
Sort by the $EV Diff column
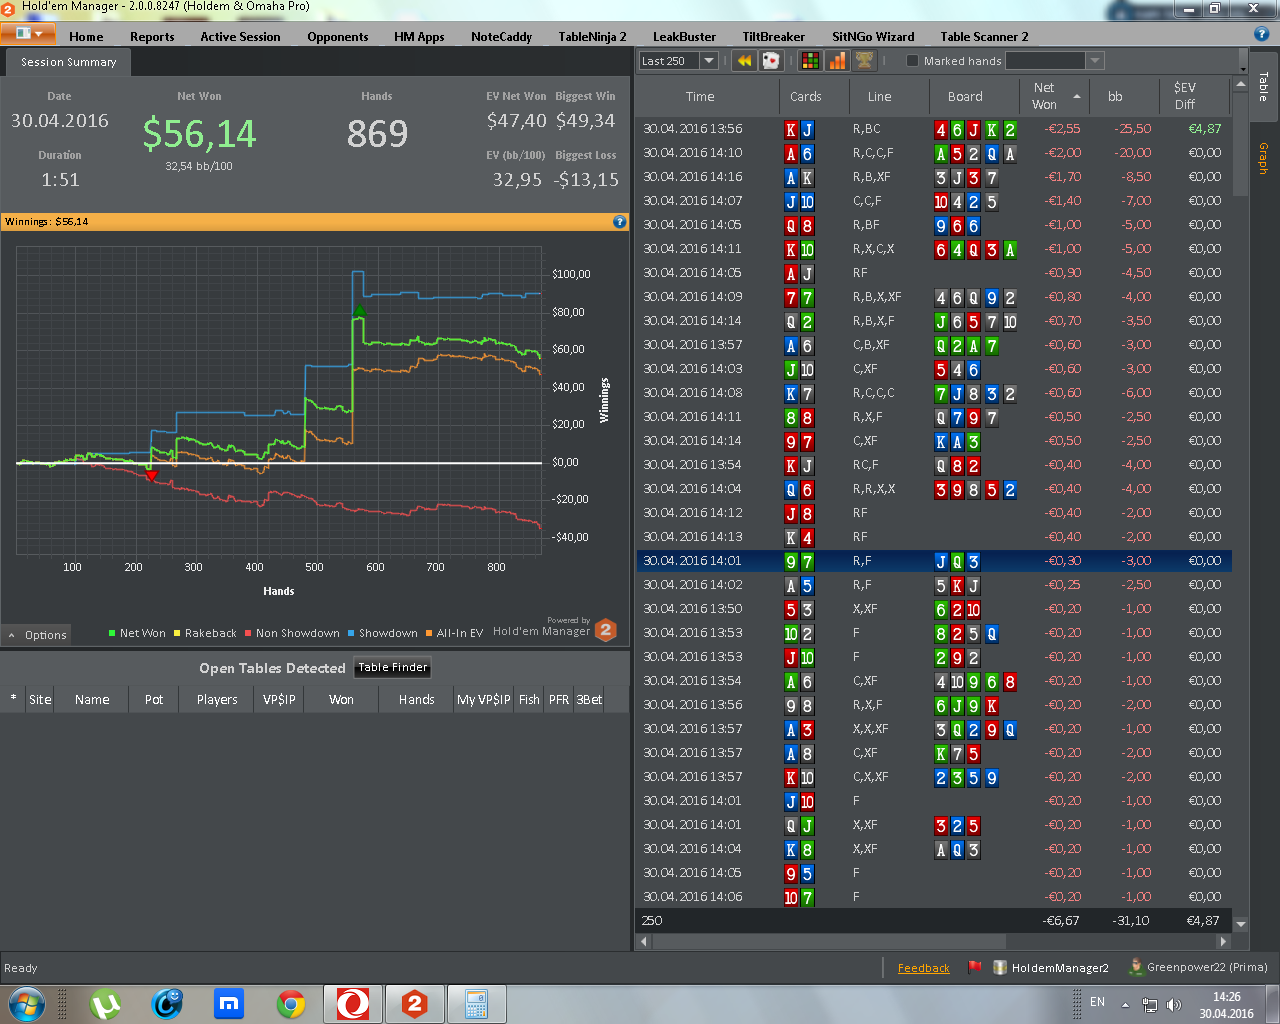[1193, 97]
